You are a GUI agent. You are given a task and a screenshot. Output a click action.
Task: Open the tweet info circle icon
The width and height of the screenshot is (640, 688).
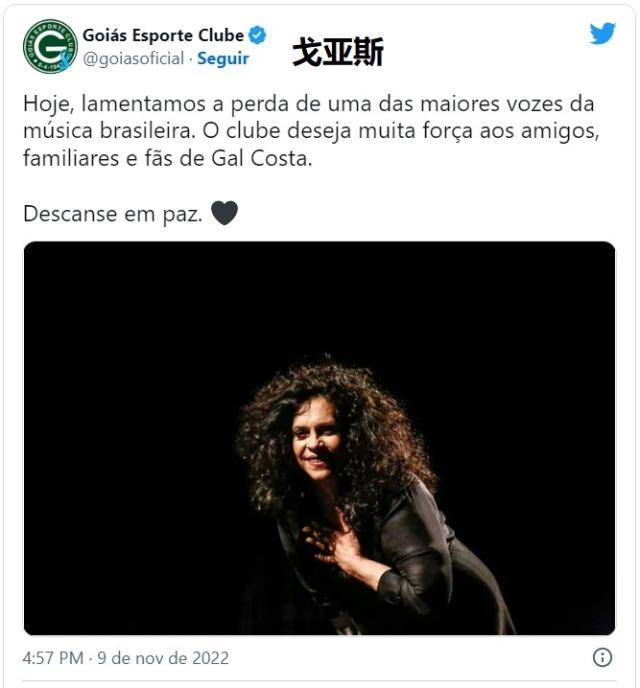pos(602,657)
